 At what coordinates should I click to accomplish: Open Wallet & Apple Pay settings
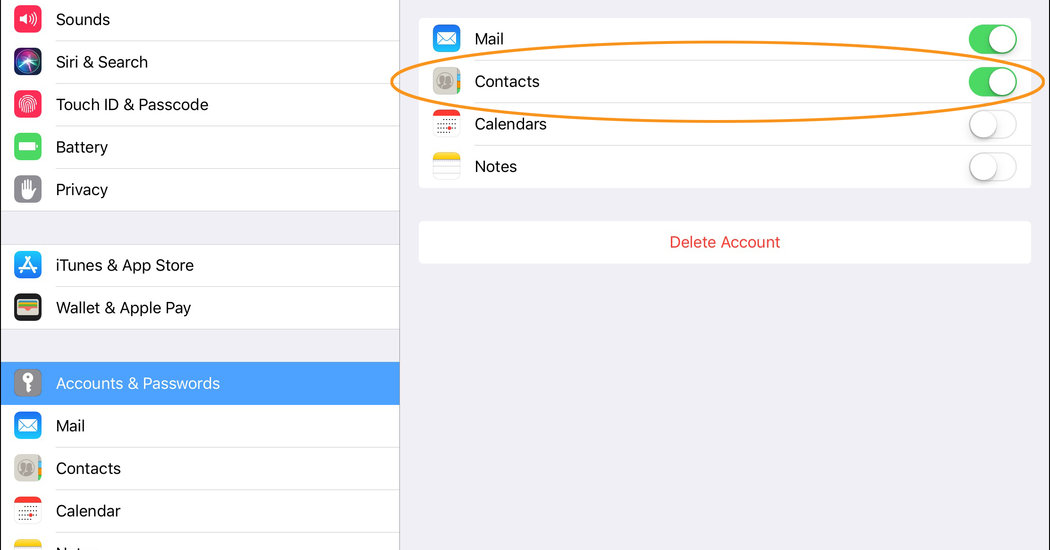(200, 308)
